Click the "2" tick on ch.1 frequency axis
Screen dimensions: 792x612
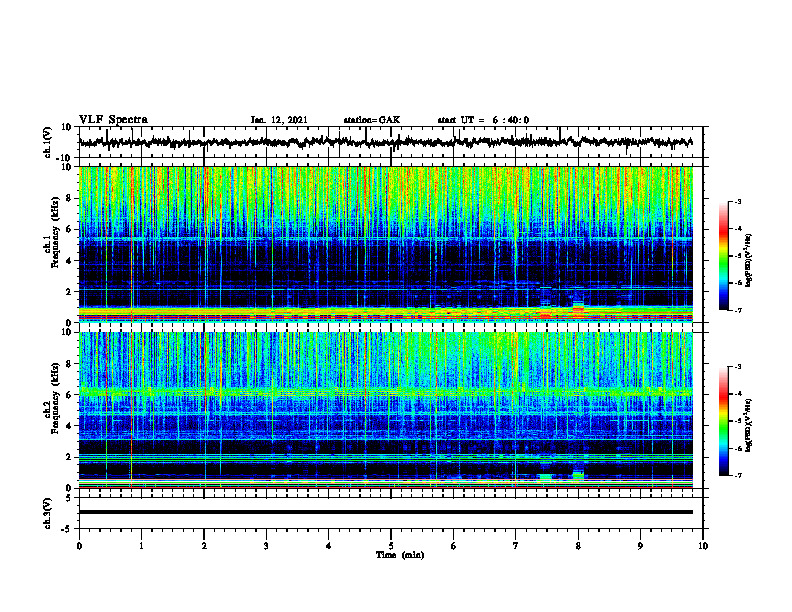(x=69, y=291)
